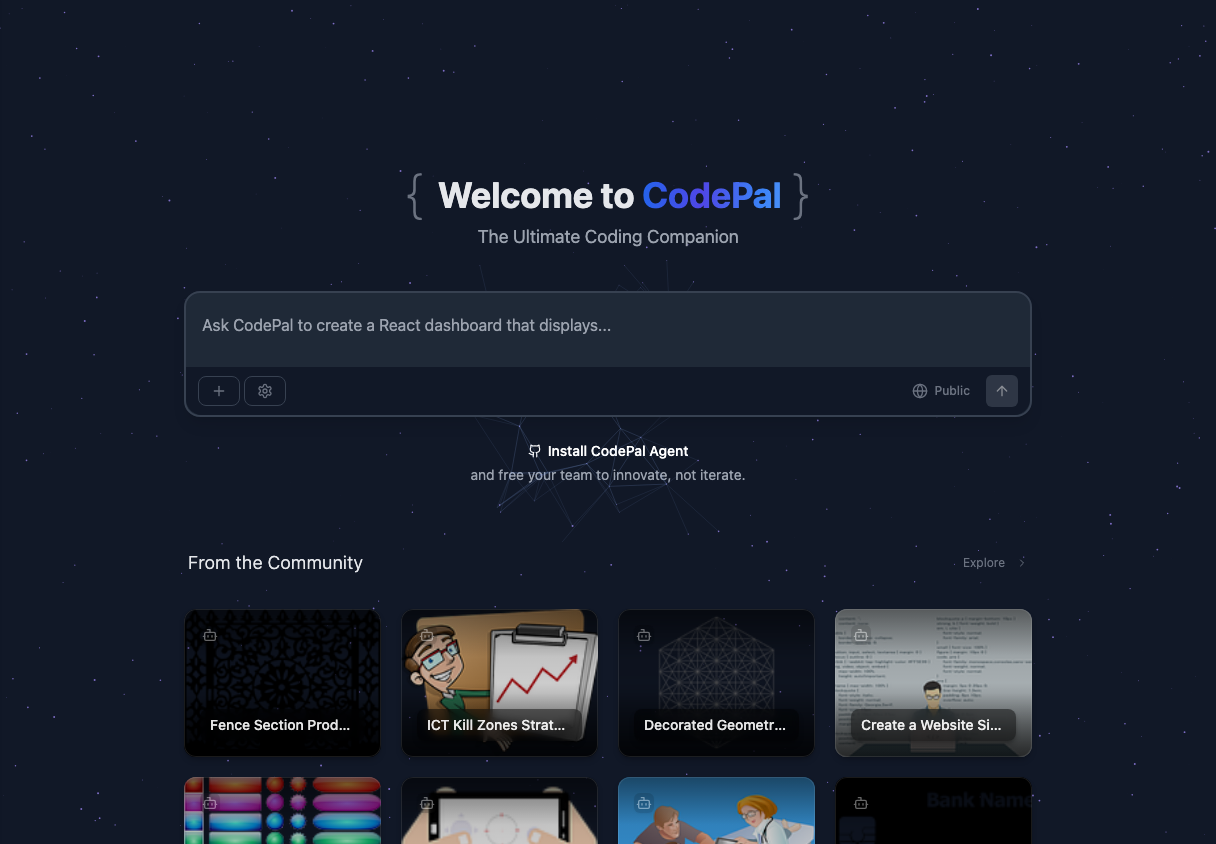Click the chevron next to Explore

[1021, 563]
